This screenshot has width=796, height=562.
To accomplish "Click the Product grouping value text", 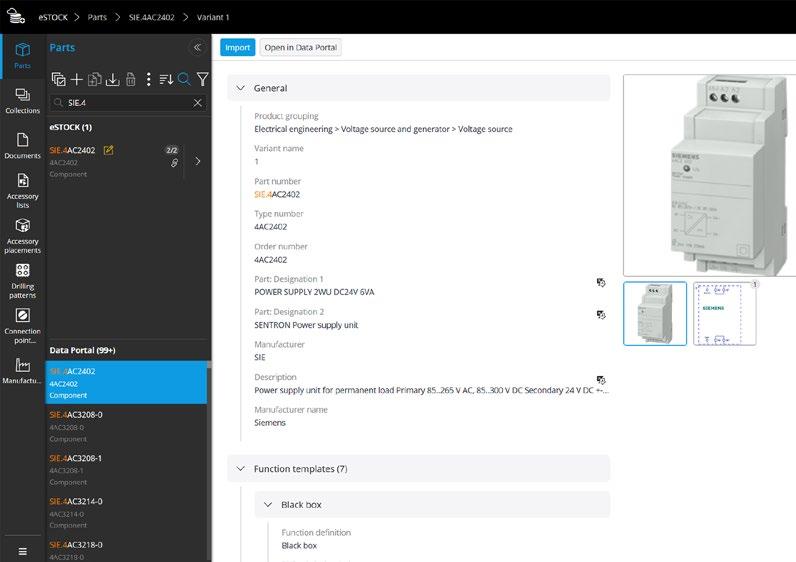I will pos(383,129).
